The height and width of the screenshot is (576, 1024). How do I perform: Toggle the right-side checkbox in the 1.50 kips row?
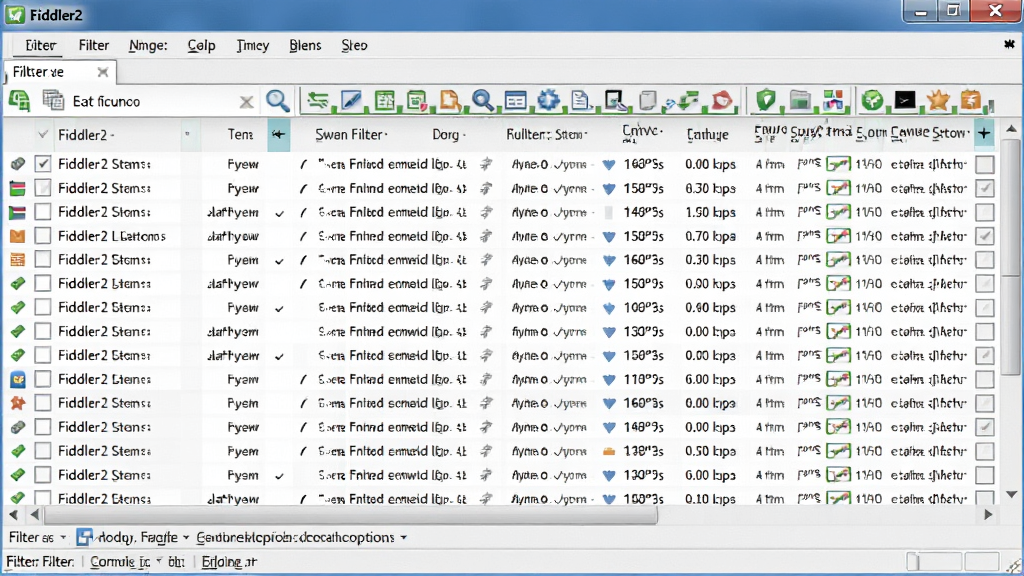(985, 212)
